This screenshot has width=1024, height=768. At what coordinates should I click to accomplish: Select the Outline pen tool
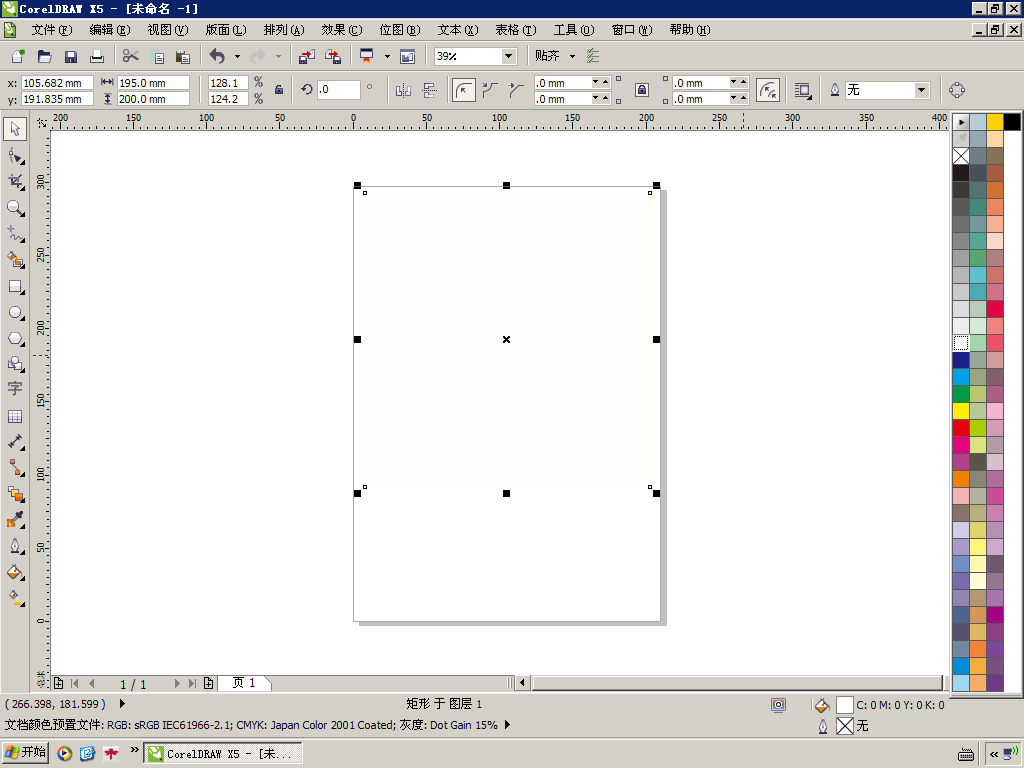pyautogui.click(x=15, y=546)
